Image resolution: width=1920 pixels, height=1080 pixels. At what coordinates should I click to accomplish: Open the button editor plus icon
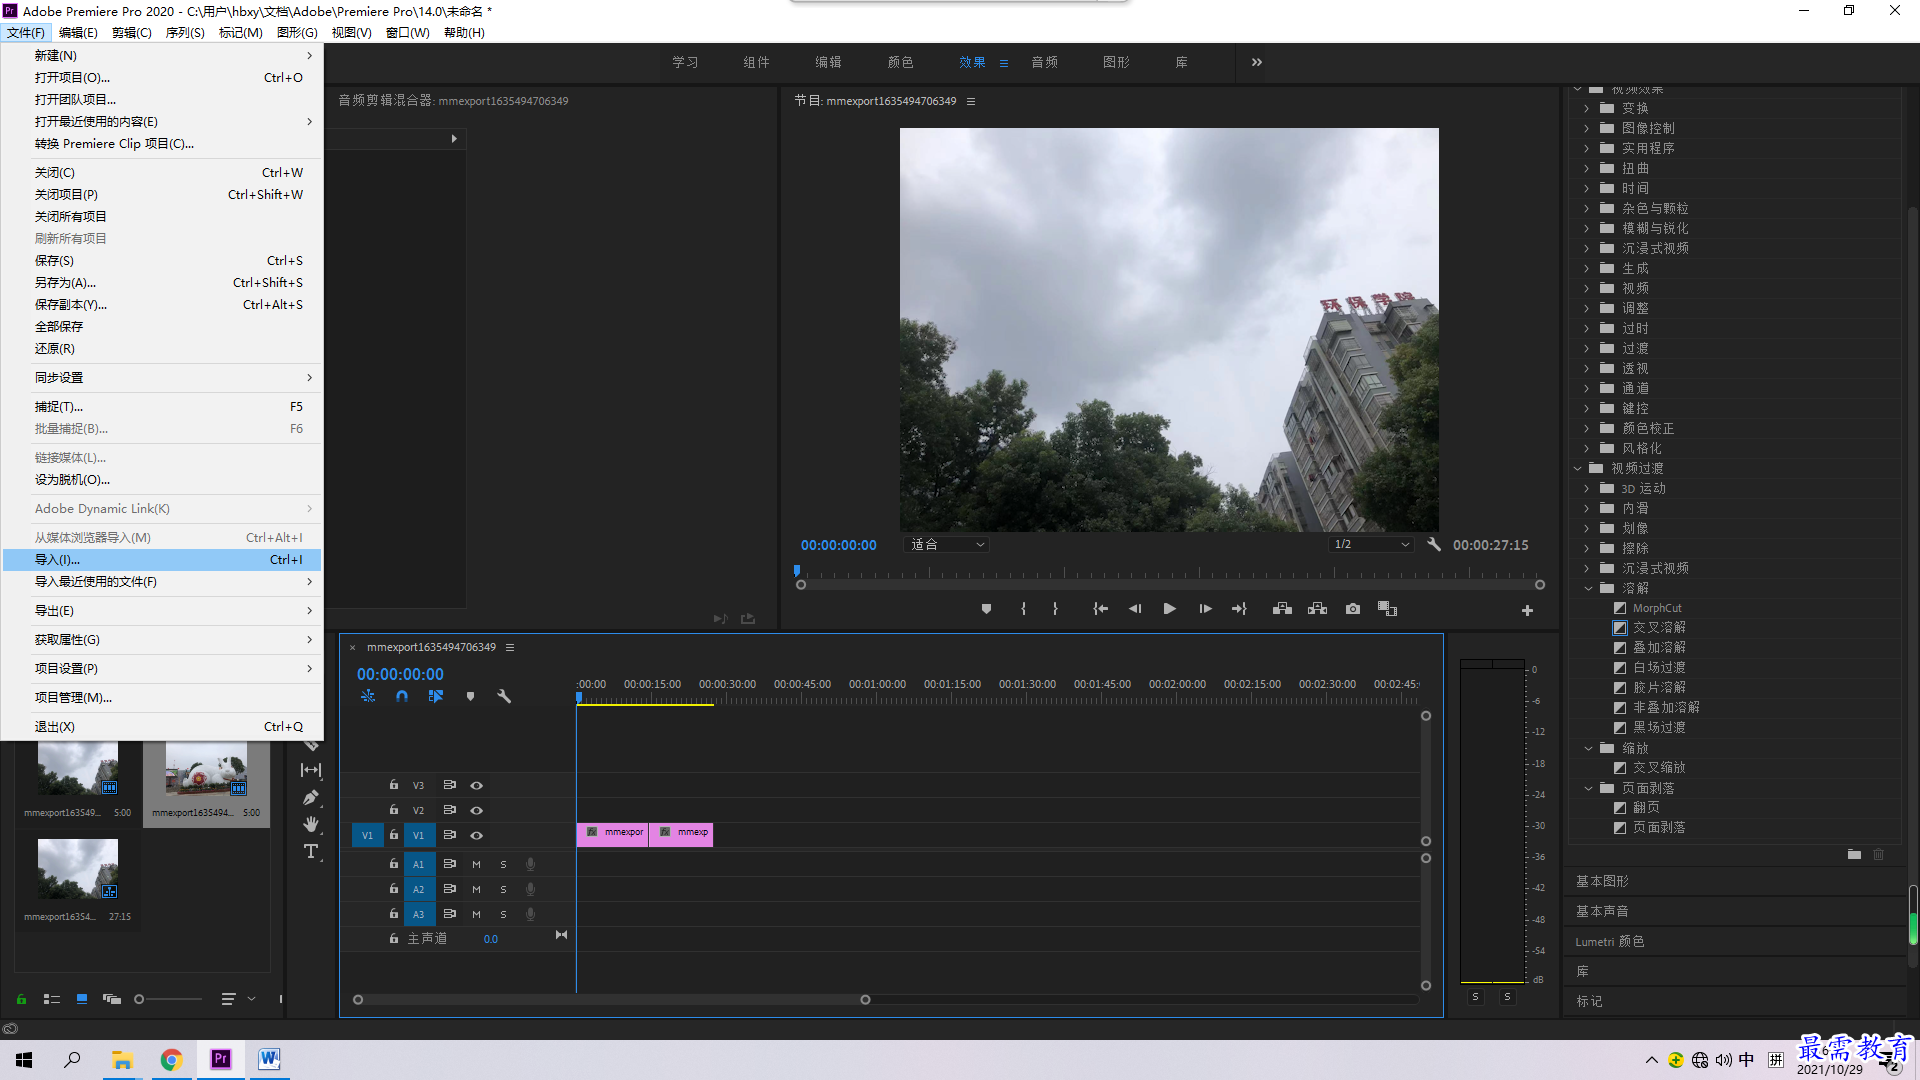pos(1527,610)
